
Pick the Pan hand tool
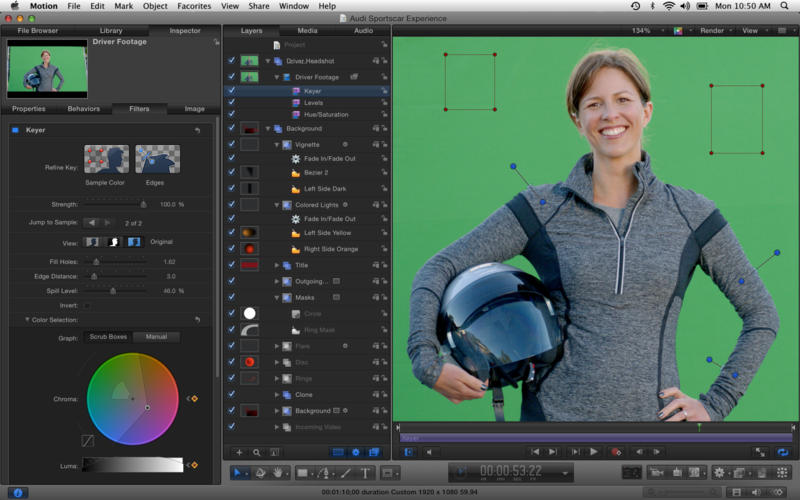coord(278,473)
